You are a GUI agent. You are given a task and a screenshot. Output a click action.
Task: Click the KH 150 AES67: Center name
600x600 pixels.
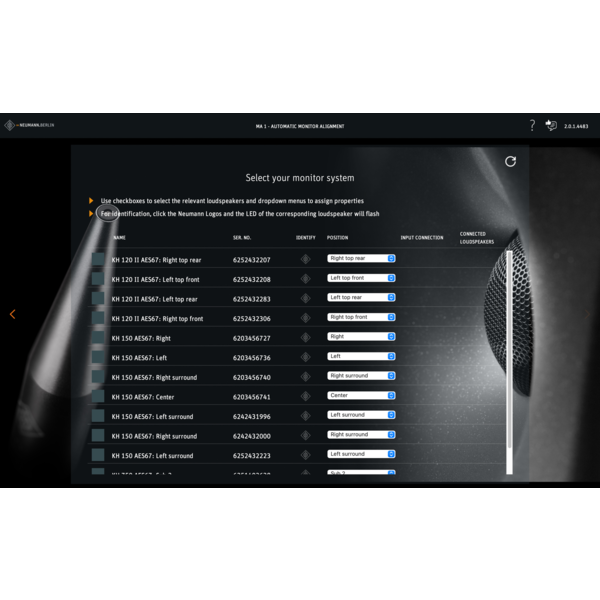[143, 397]
